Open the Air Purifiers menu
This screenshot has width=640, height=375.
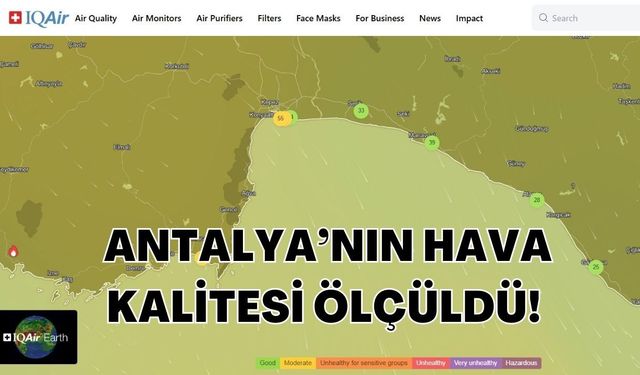pos(219,18)
